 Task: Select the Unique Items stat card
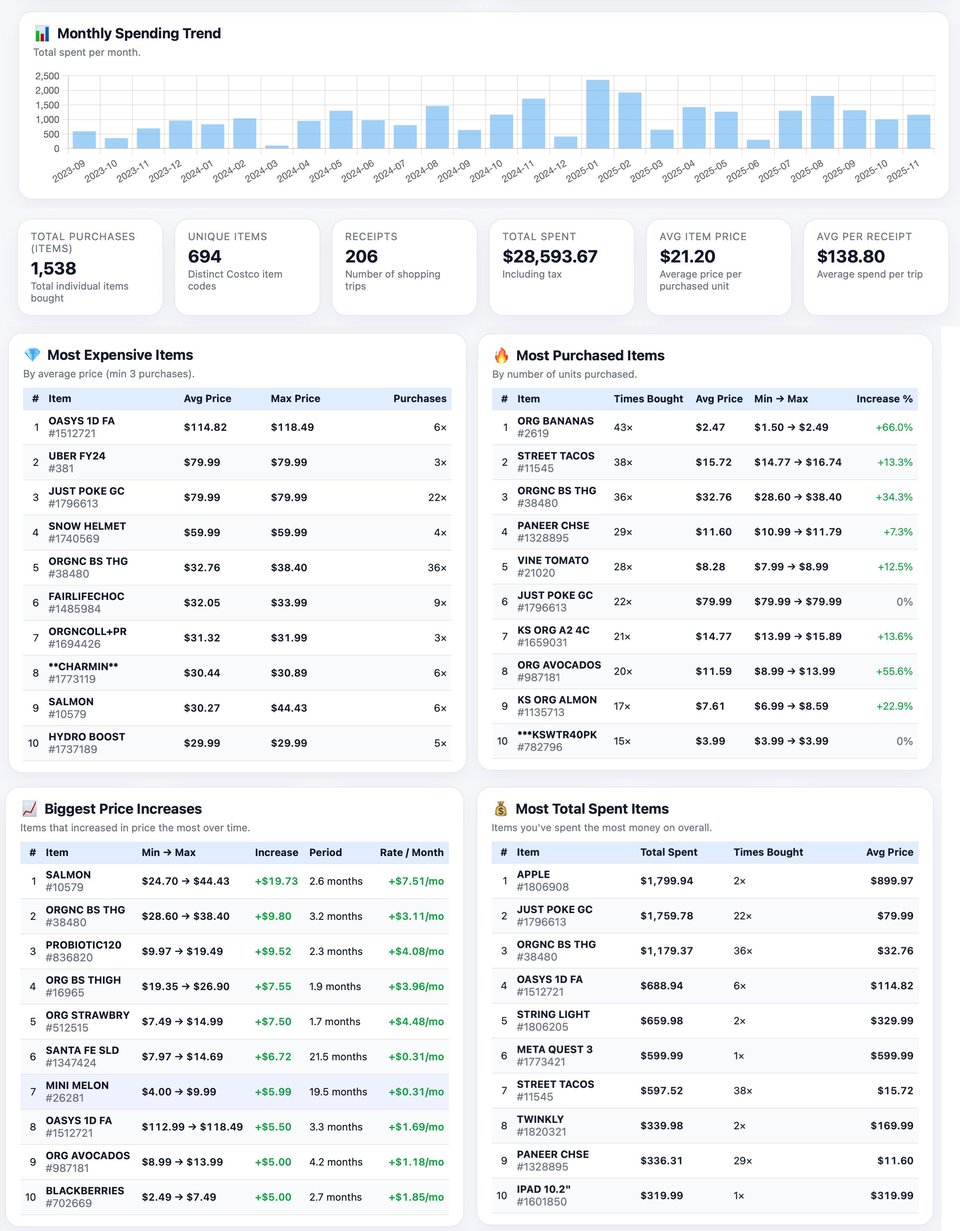tap(247, 266)
